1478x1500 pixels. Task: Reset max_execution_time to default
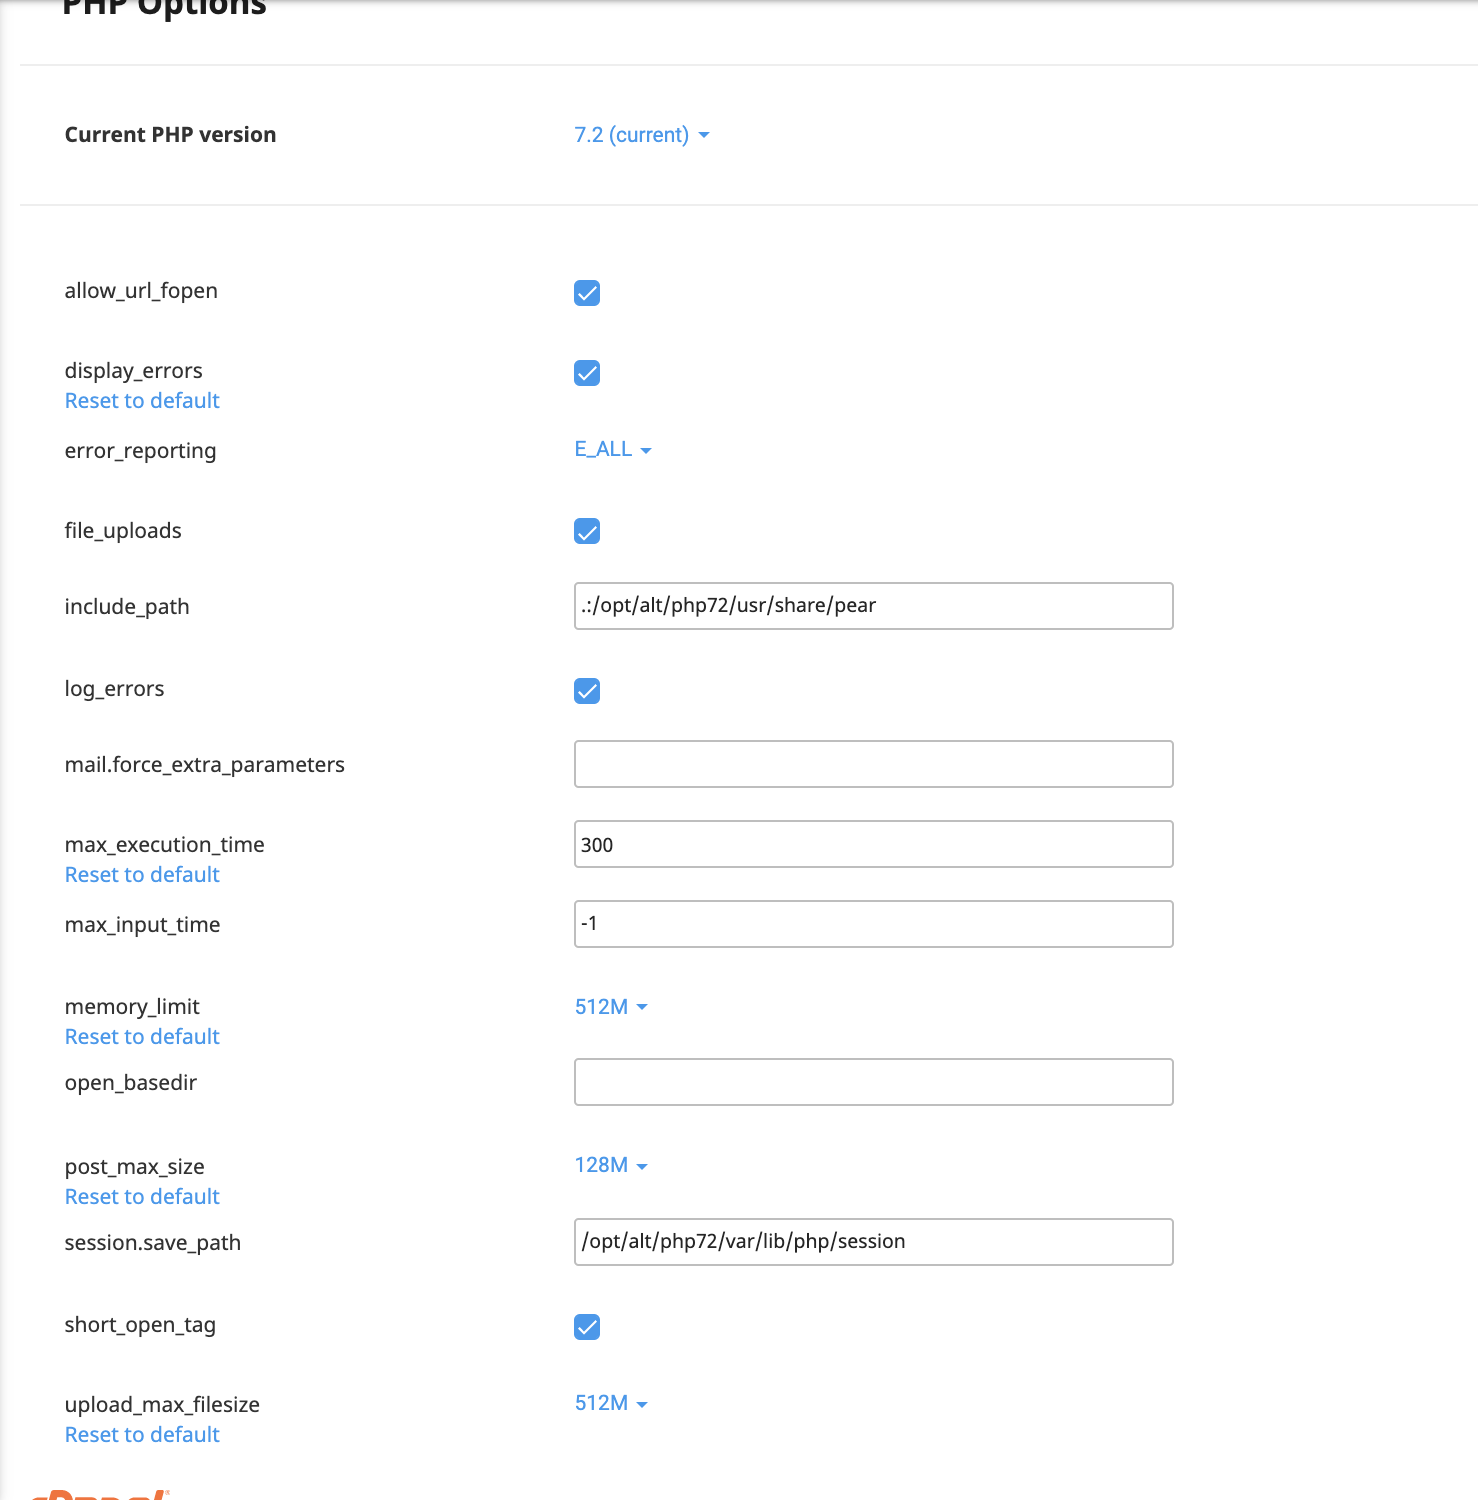point(142,874)
